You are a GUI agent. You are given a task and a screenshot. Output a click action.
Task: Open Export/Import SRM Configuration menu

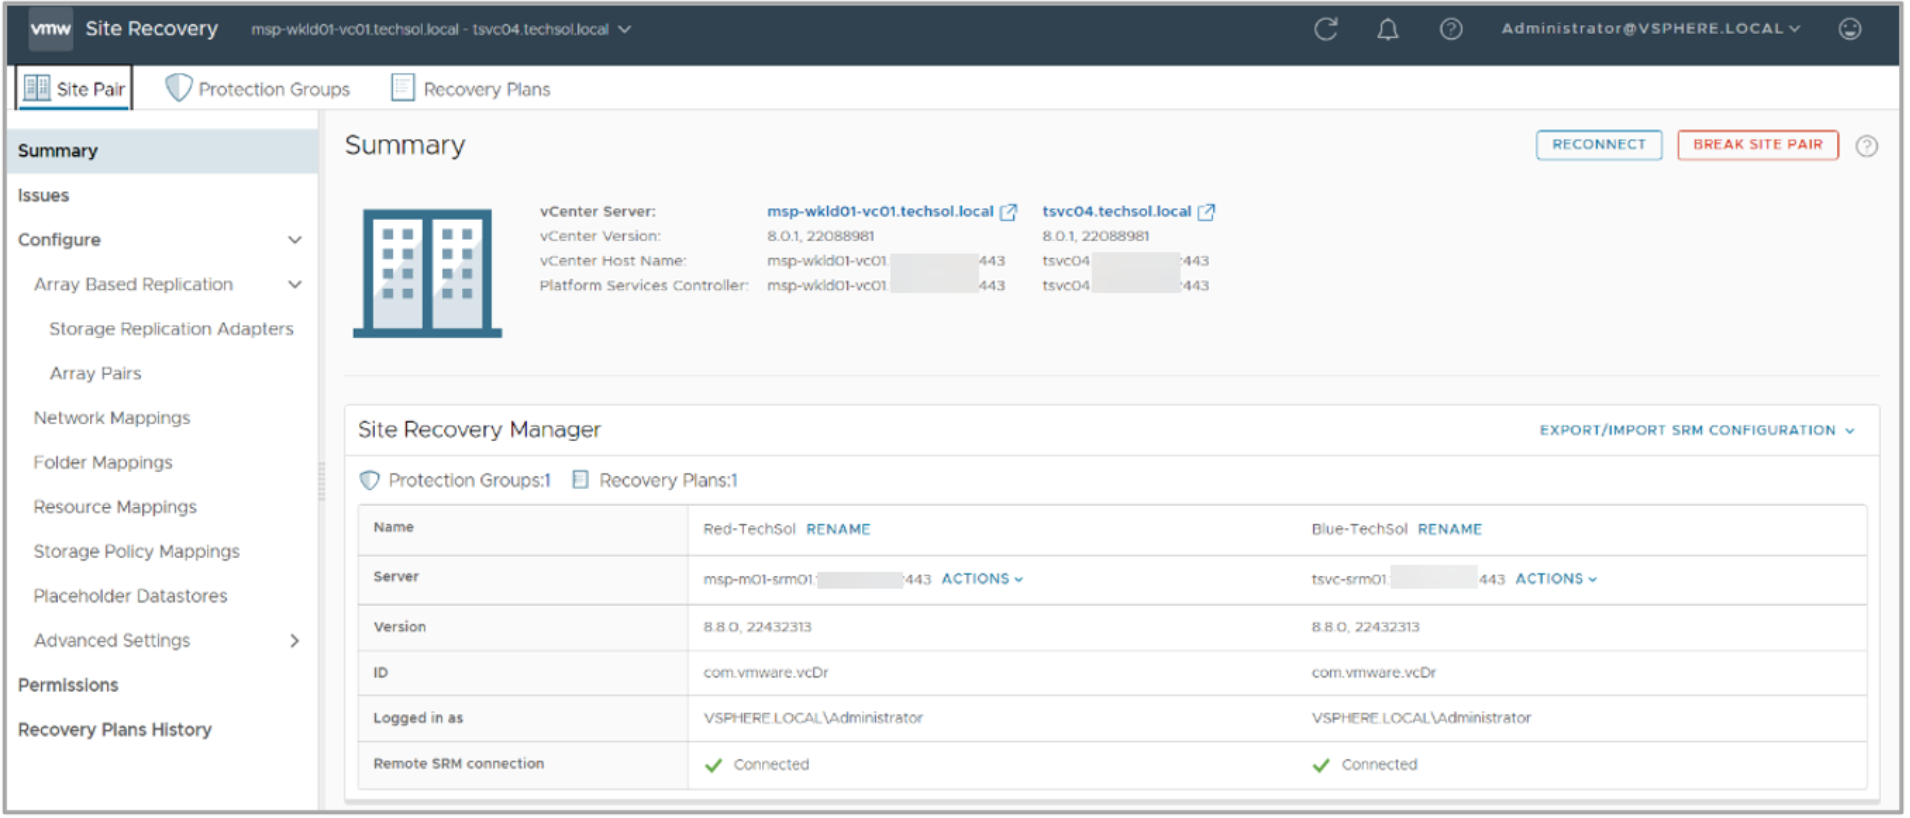[1697, 430]
